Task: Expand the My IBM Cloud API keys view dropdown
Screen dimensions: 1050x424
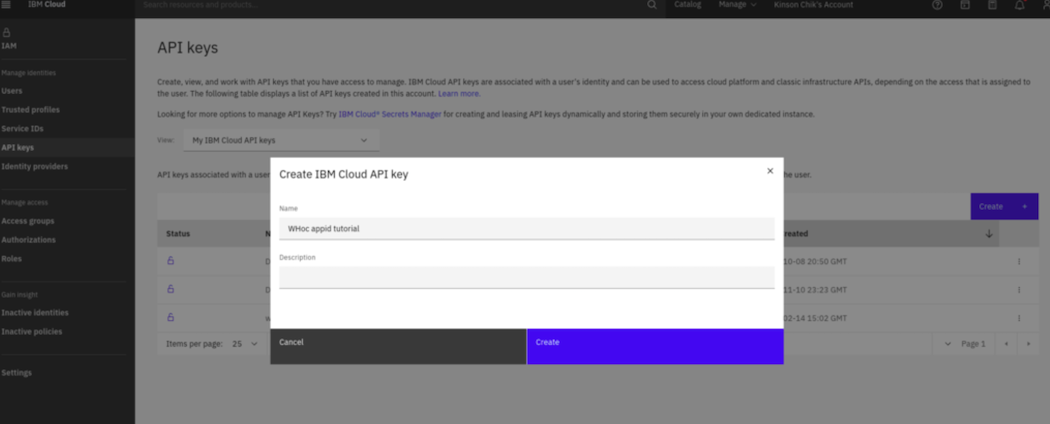Action: click(x=281, y=141)
